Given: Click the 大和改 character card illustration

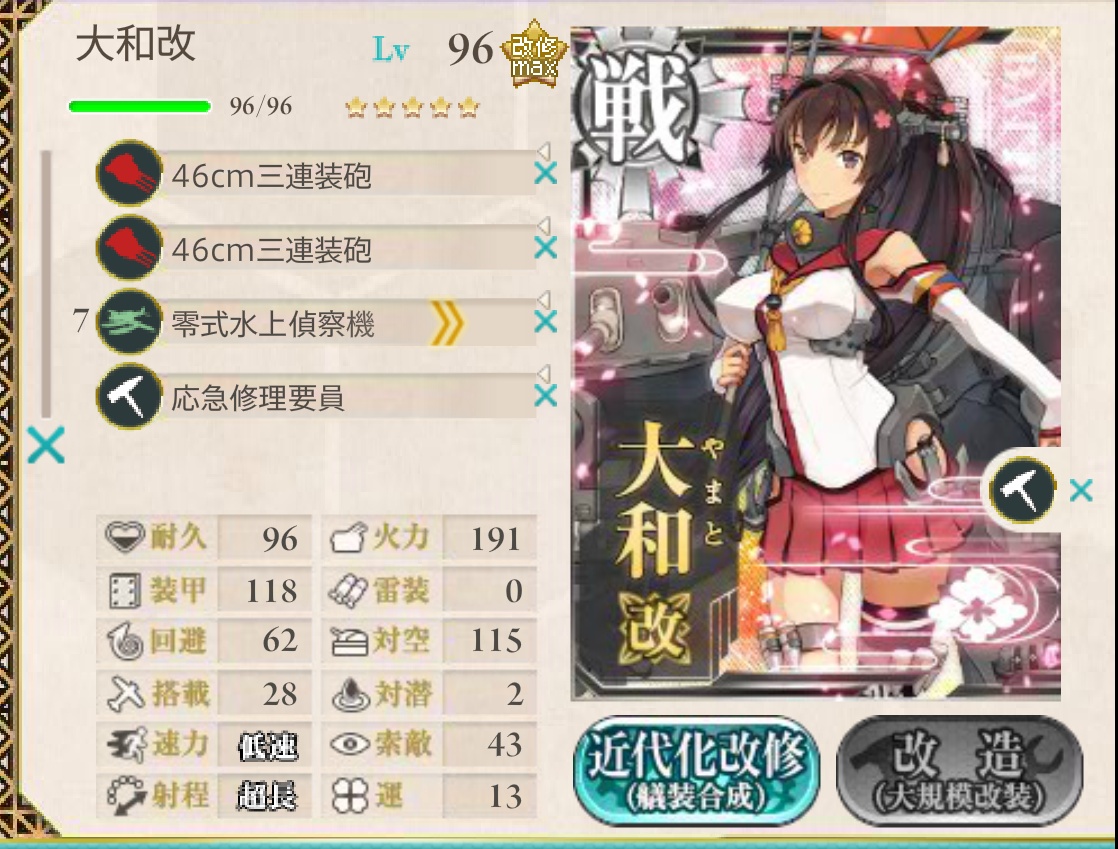Looking at the screenshot, I should tap(816, 364).
